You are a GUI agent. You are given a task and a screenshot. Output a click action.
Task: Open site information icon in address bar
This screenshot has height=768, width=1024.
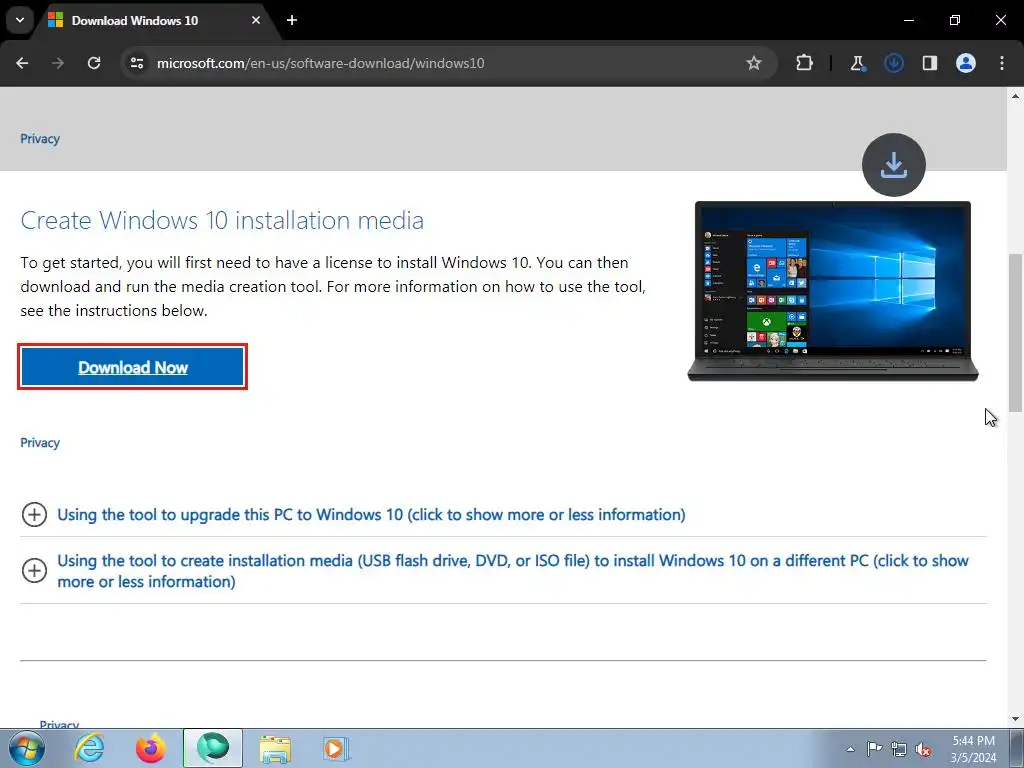pos(136,63)
